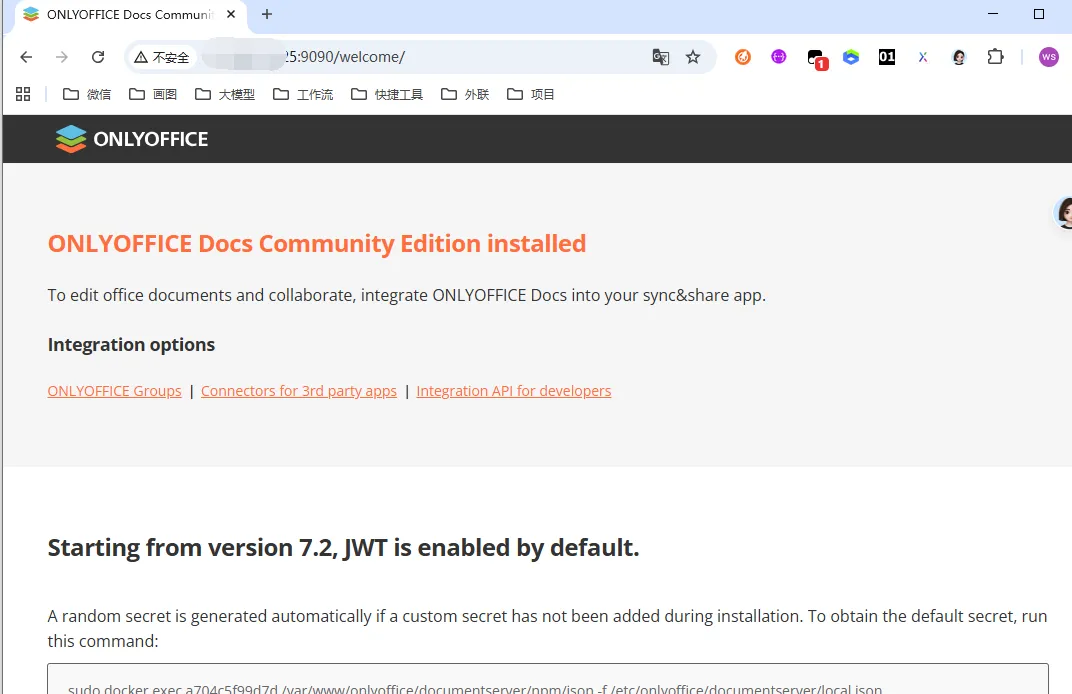The image size is (1072, 694).
Task: Open the 工作流 bookmark folder
Action: point(303,94)
